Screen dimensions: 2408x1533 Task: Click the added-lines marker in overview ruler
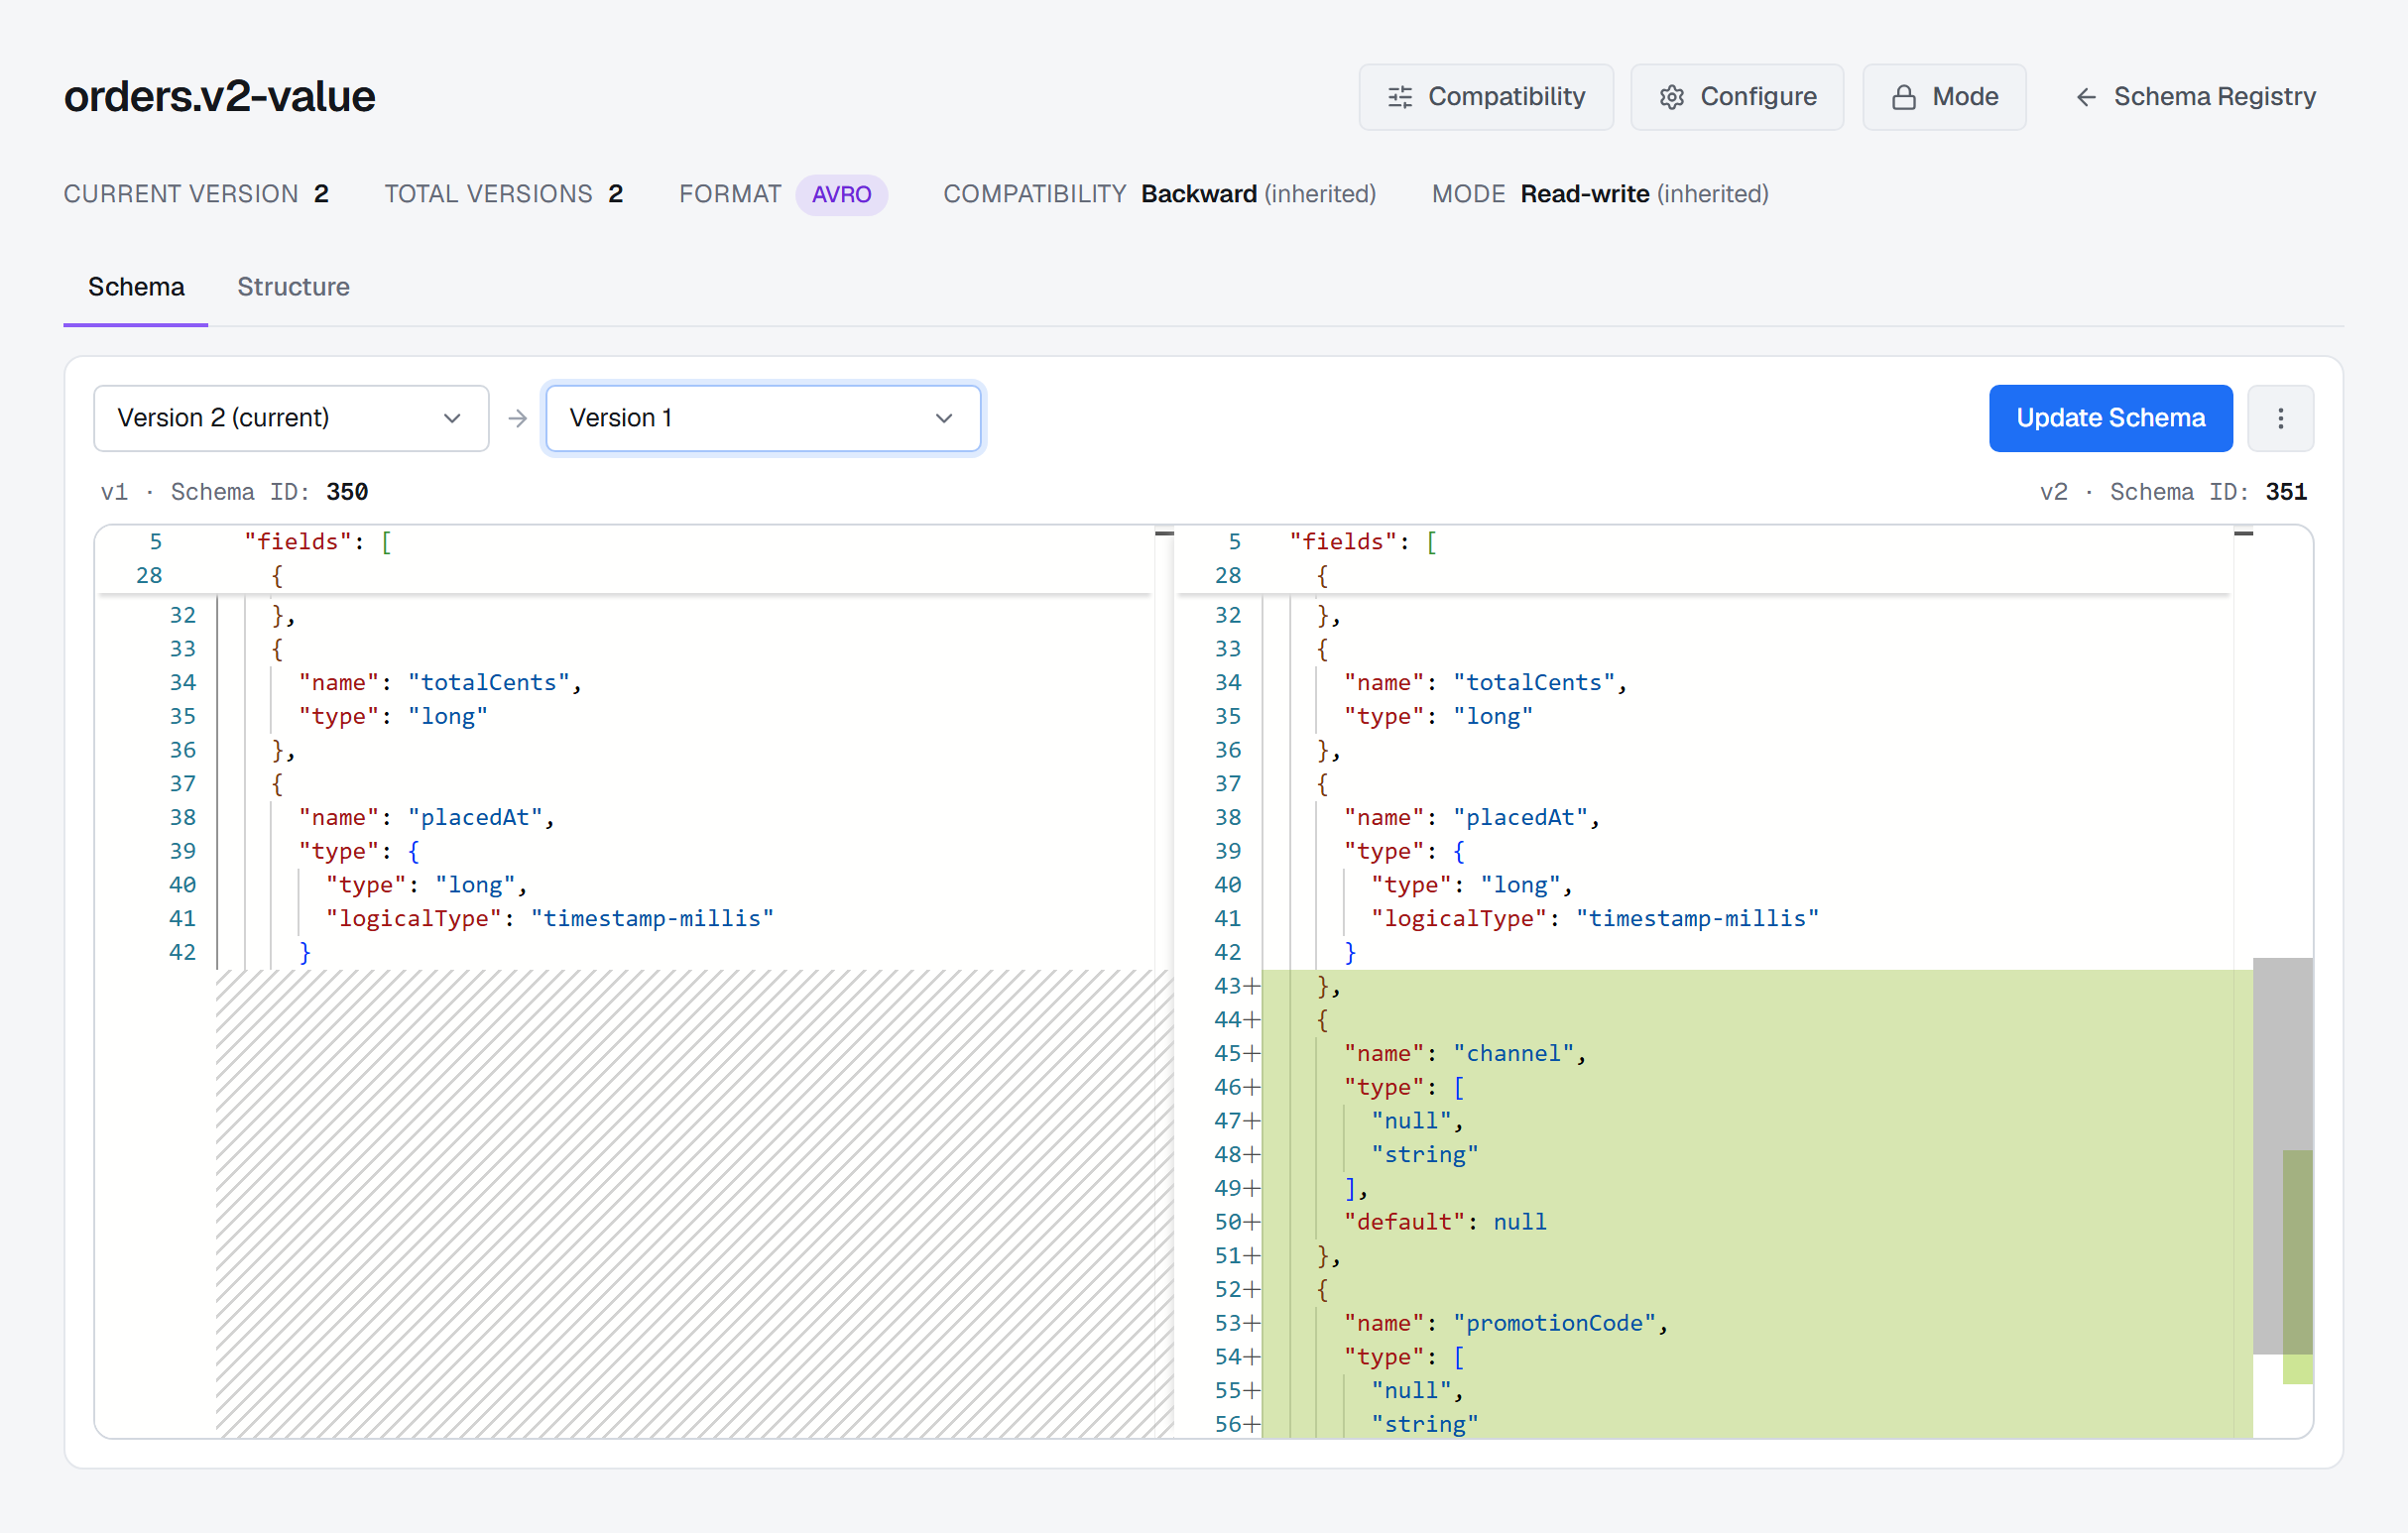click(x=2297, y=1266)
